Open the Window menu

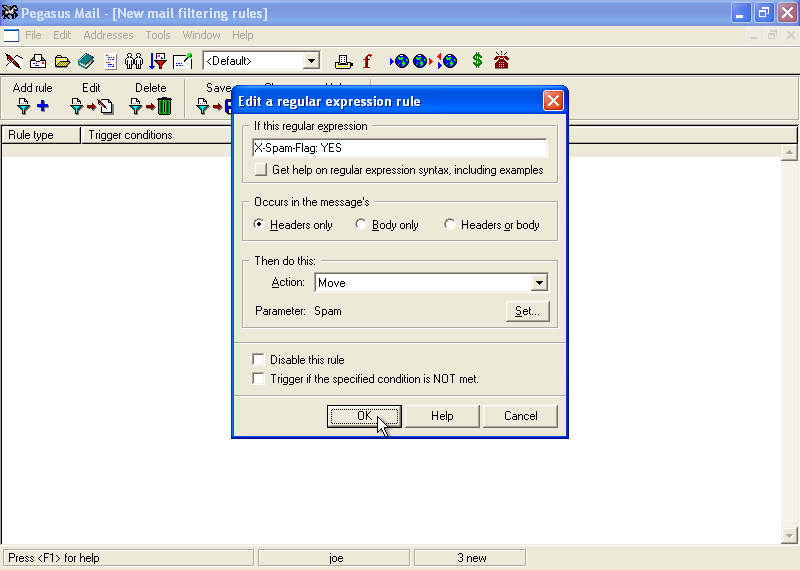[202, 35]
